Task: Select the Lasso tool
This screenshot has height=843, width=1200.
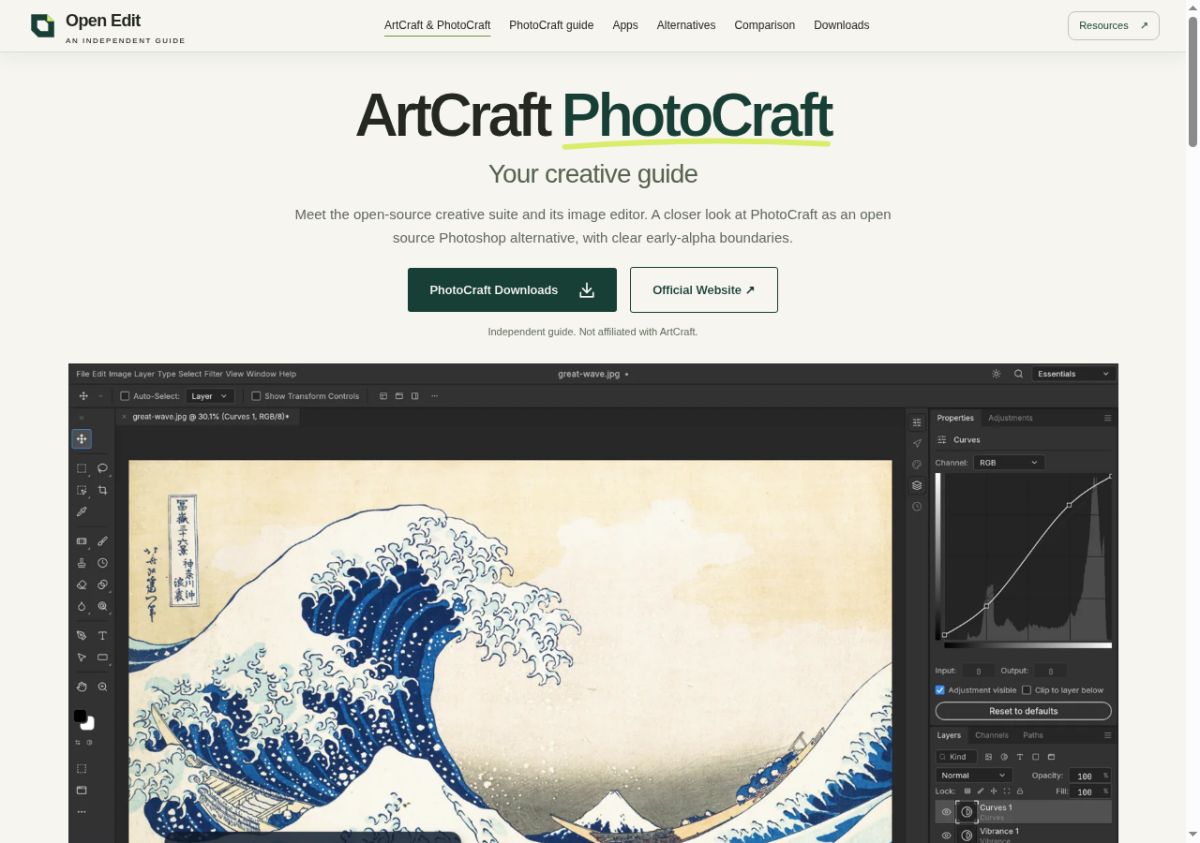Action: pyautogui.click(x=102, y=468)
